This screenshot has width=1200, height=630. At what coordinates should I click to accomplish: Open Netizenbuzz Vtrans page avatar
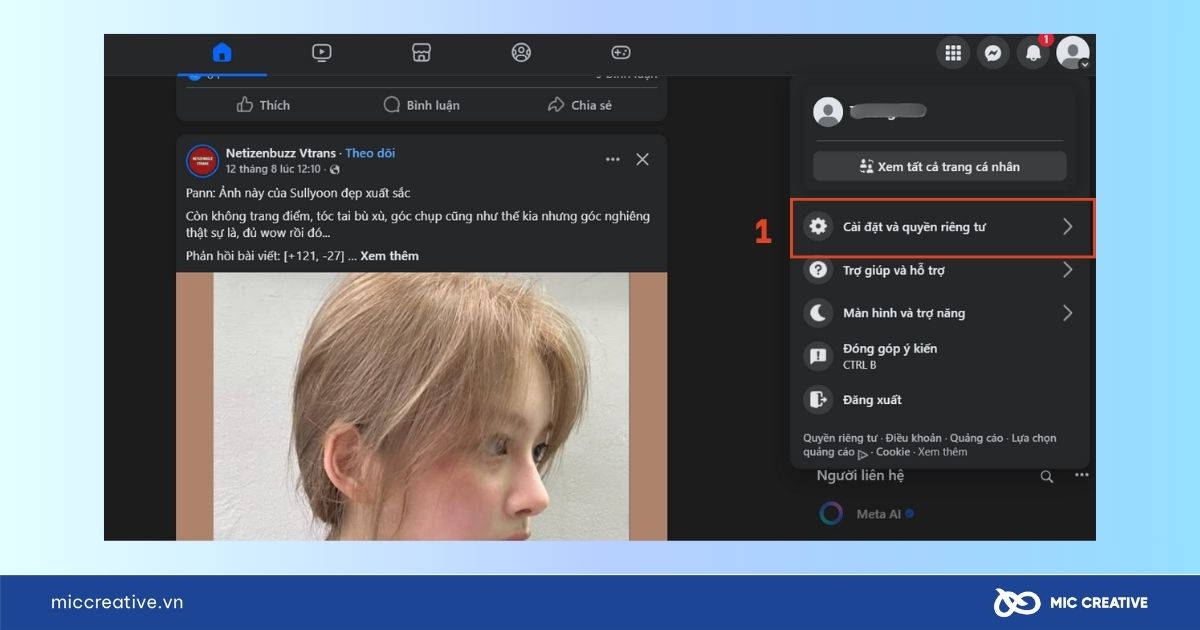202,161
